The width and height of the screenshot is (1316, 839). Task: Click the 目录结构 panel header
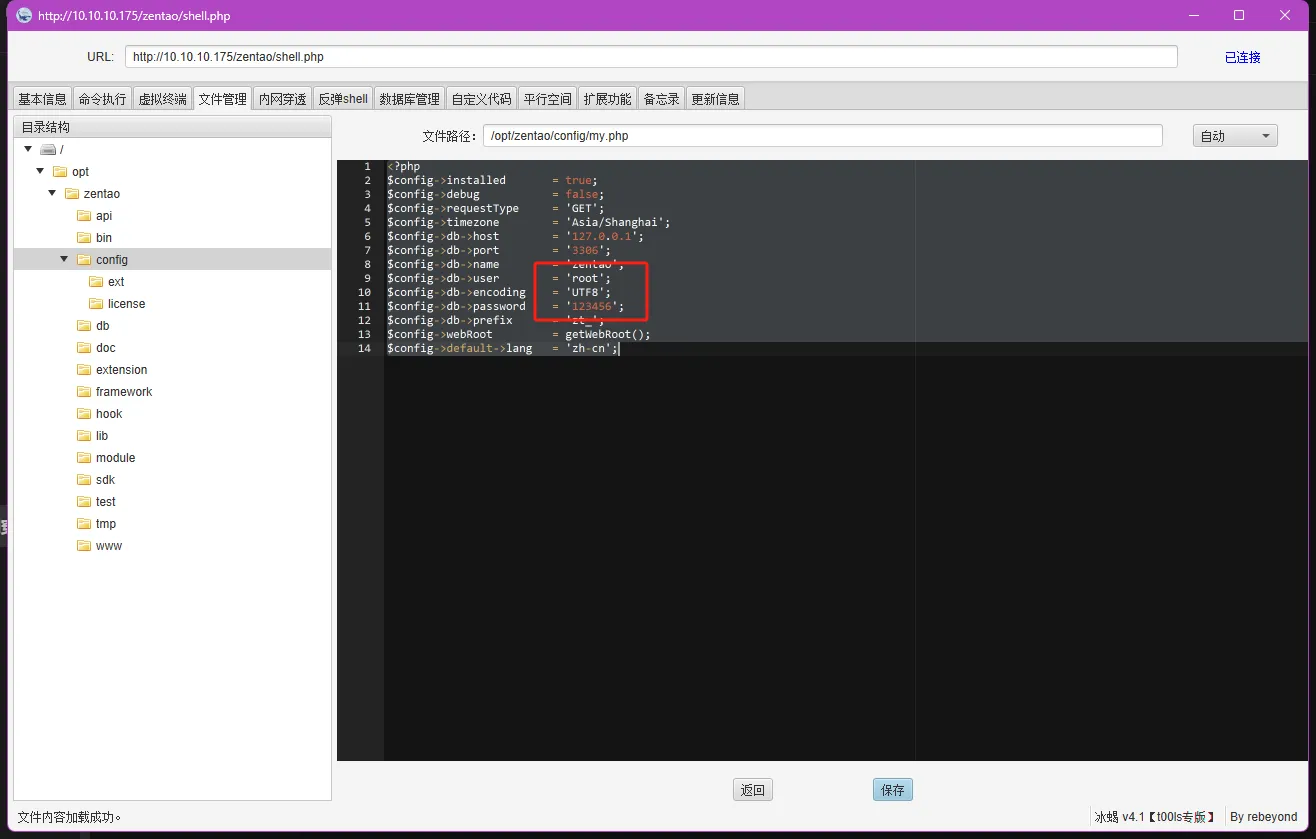172,127
